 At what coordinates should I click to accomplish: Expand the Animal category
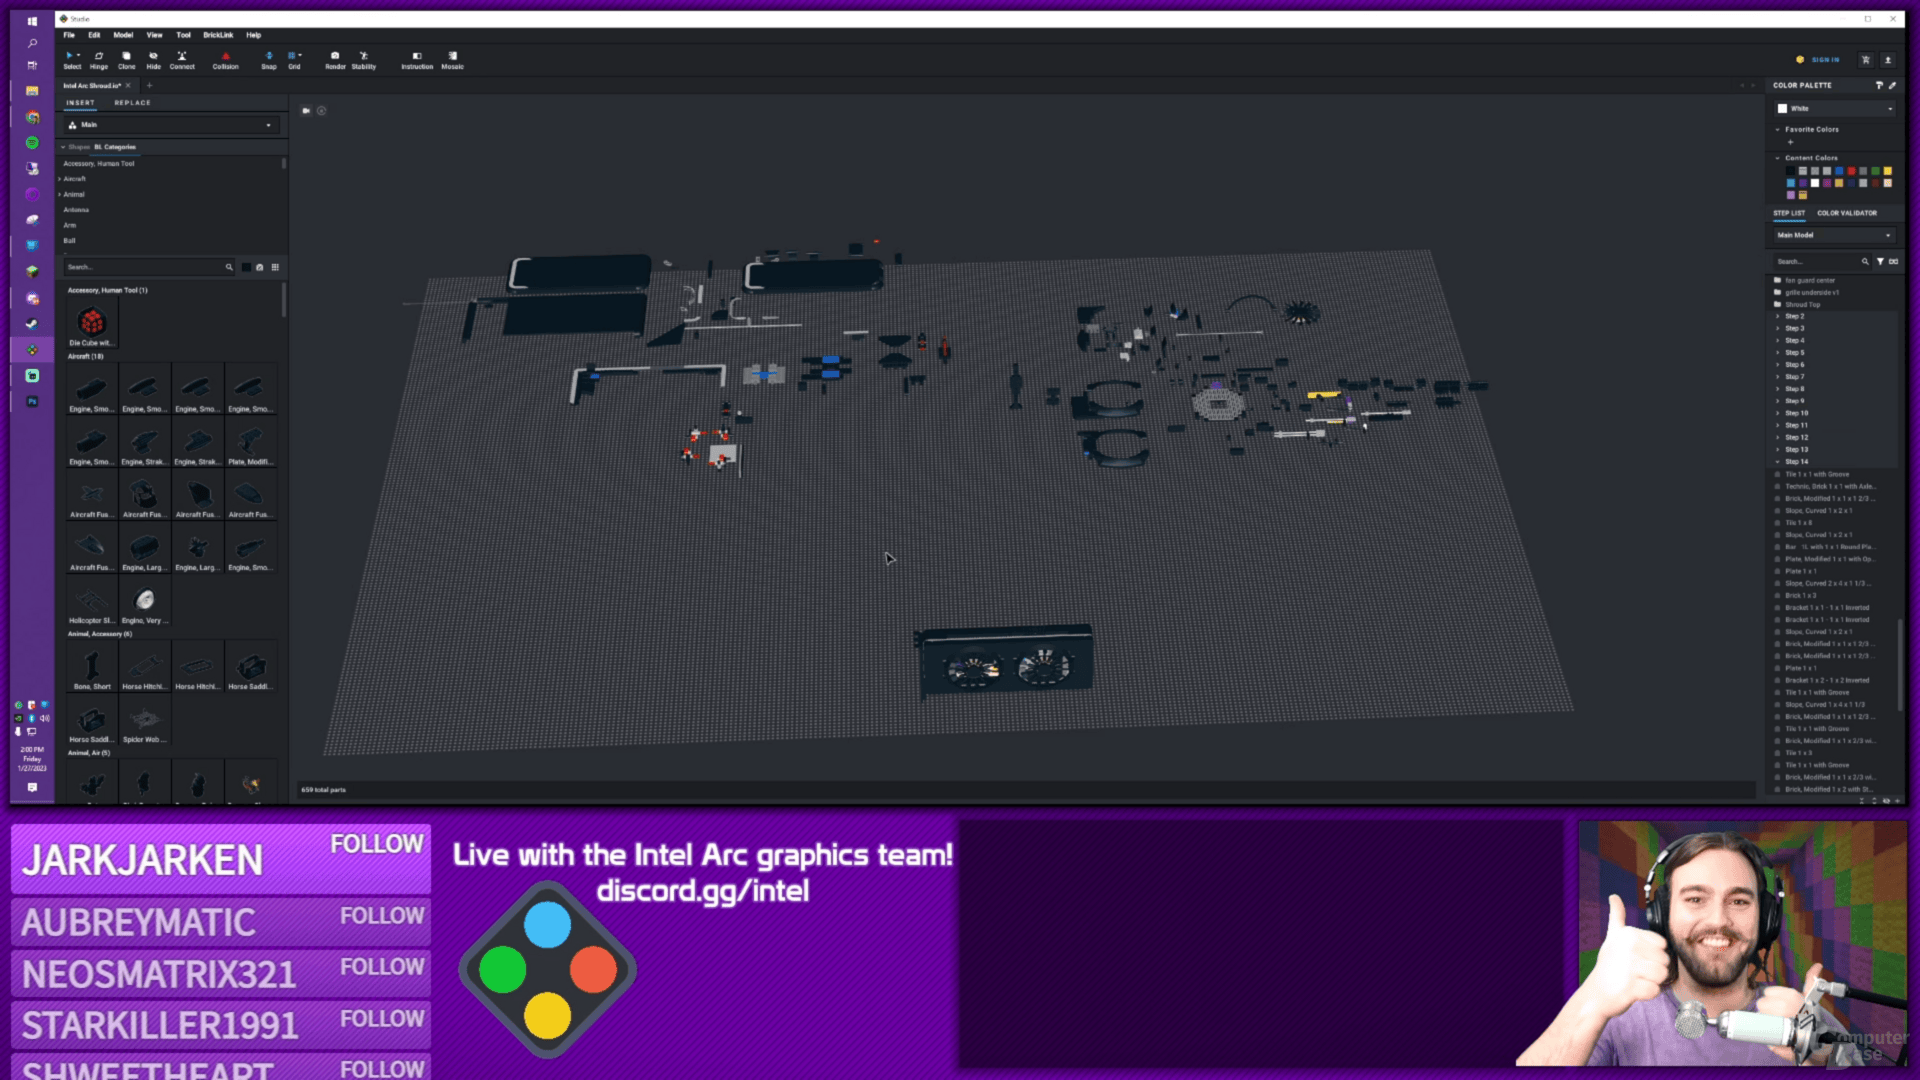(x=60, y=194)
